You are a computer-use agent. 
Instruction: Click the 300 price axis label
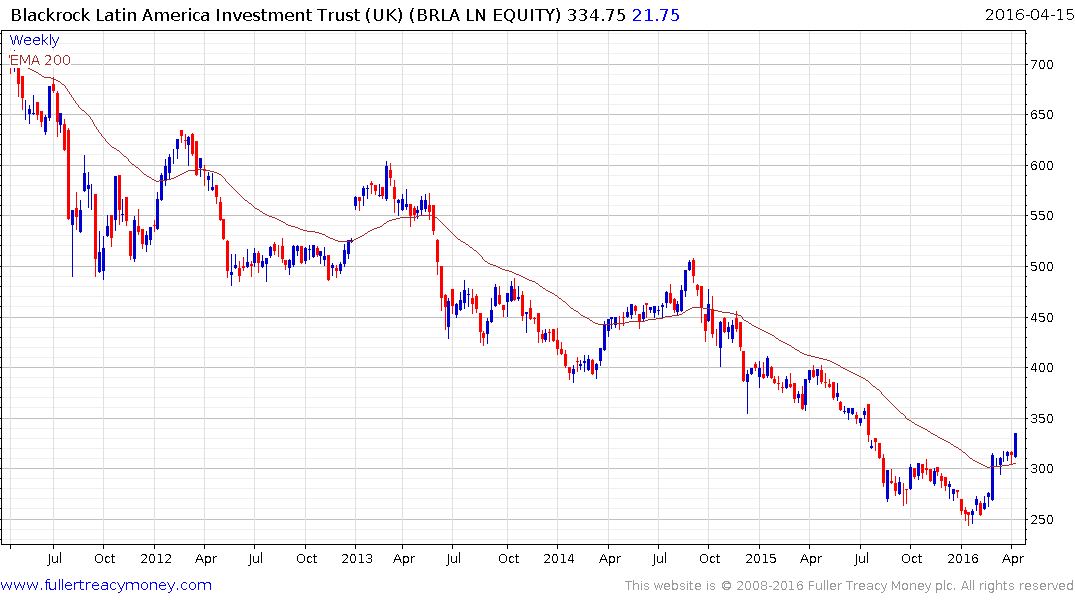click(x=1042, y=469)
